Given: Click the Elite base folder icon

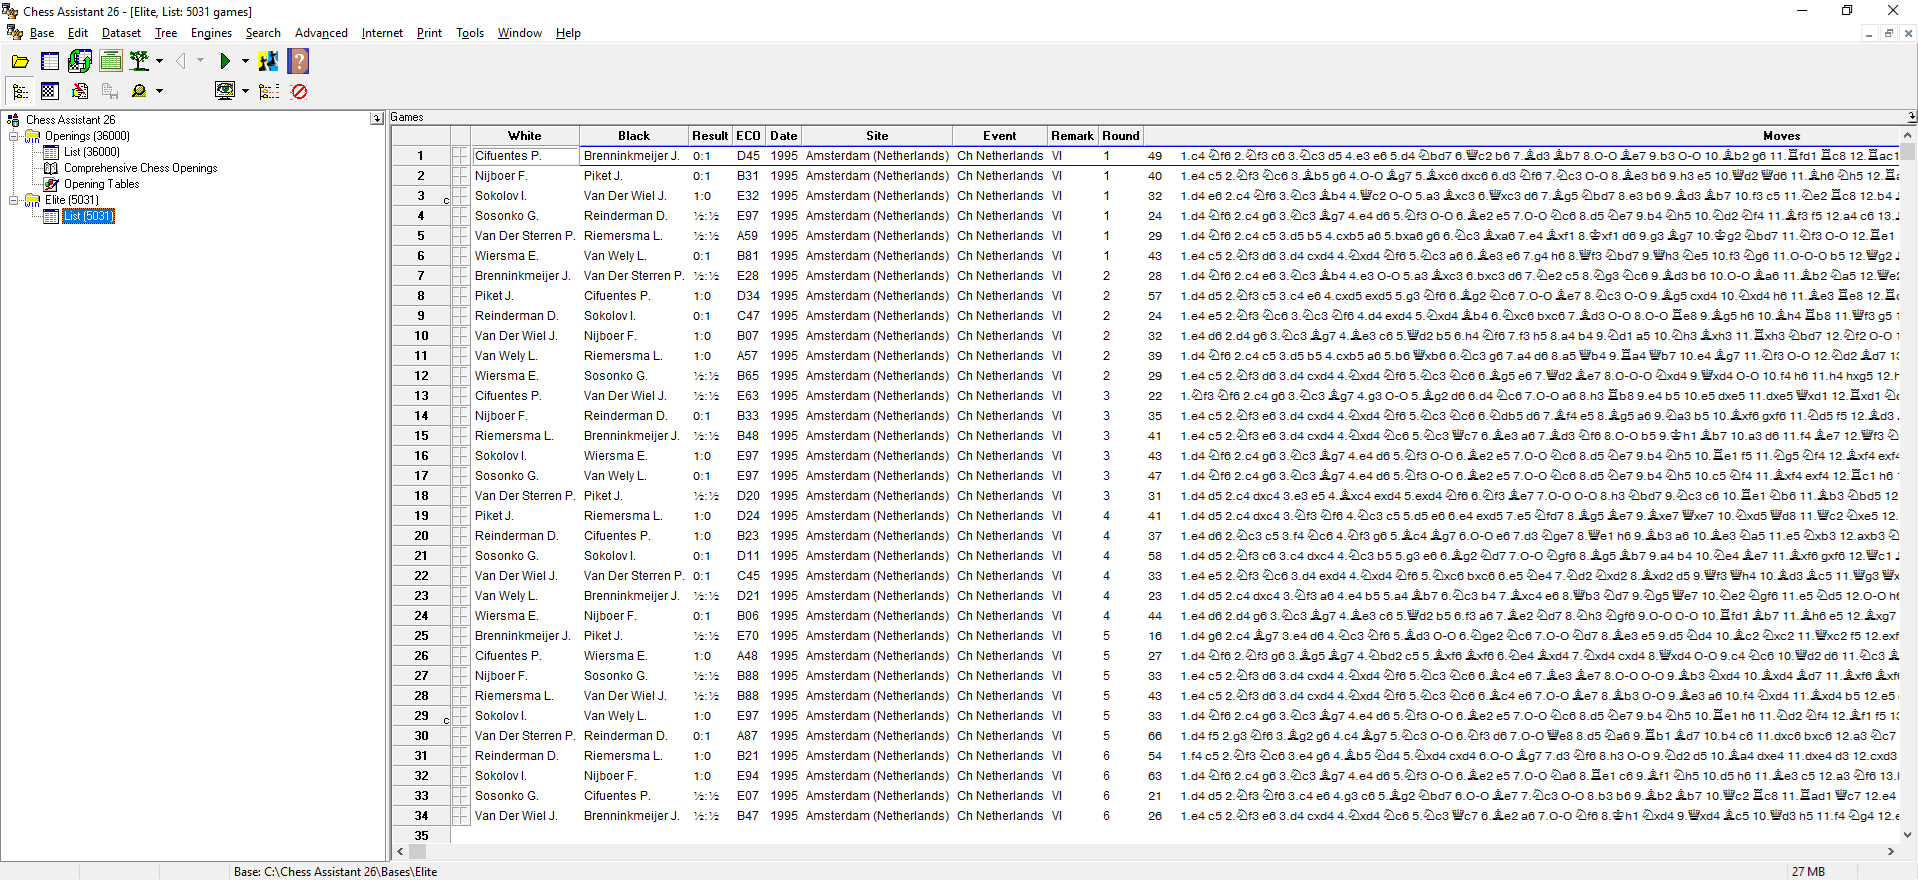Looking at the screenshot, I should point(33,200).
